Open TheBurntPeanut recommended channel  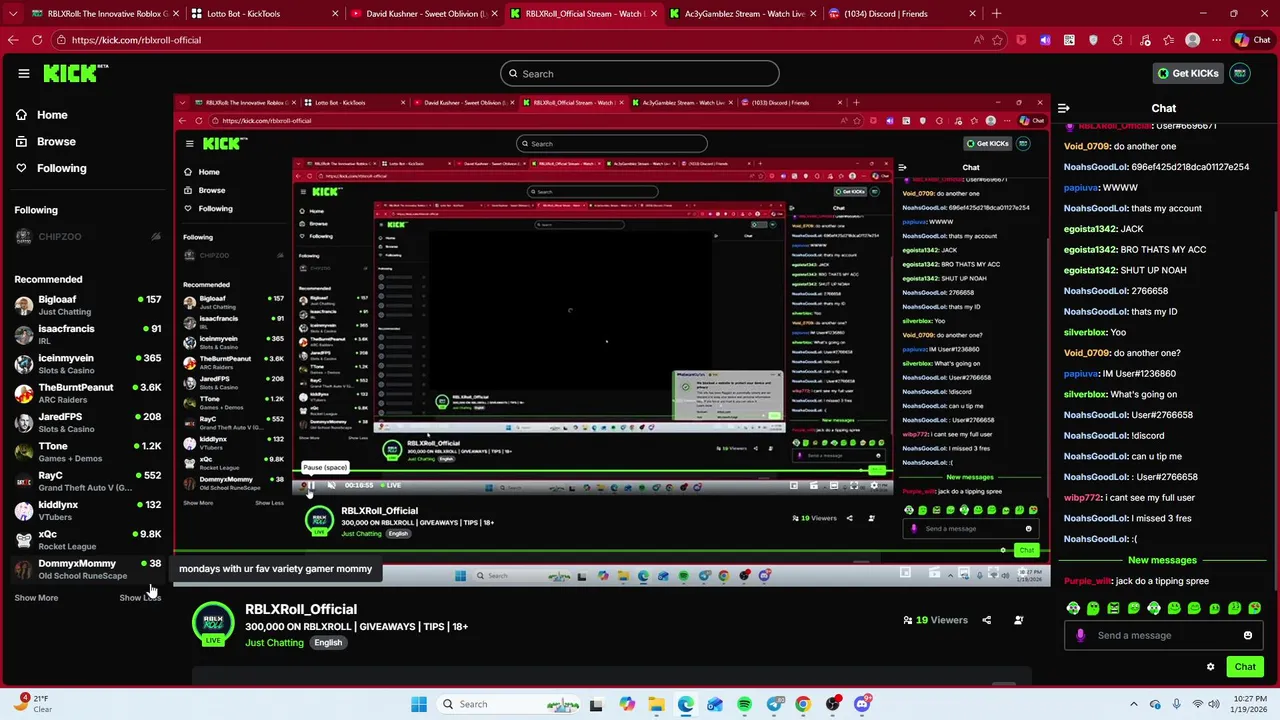click(x=88, y=393)
